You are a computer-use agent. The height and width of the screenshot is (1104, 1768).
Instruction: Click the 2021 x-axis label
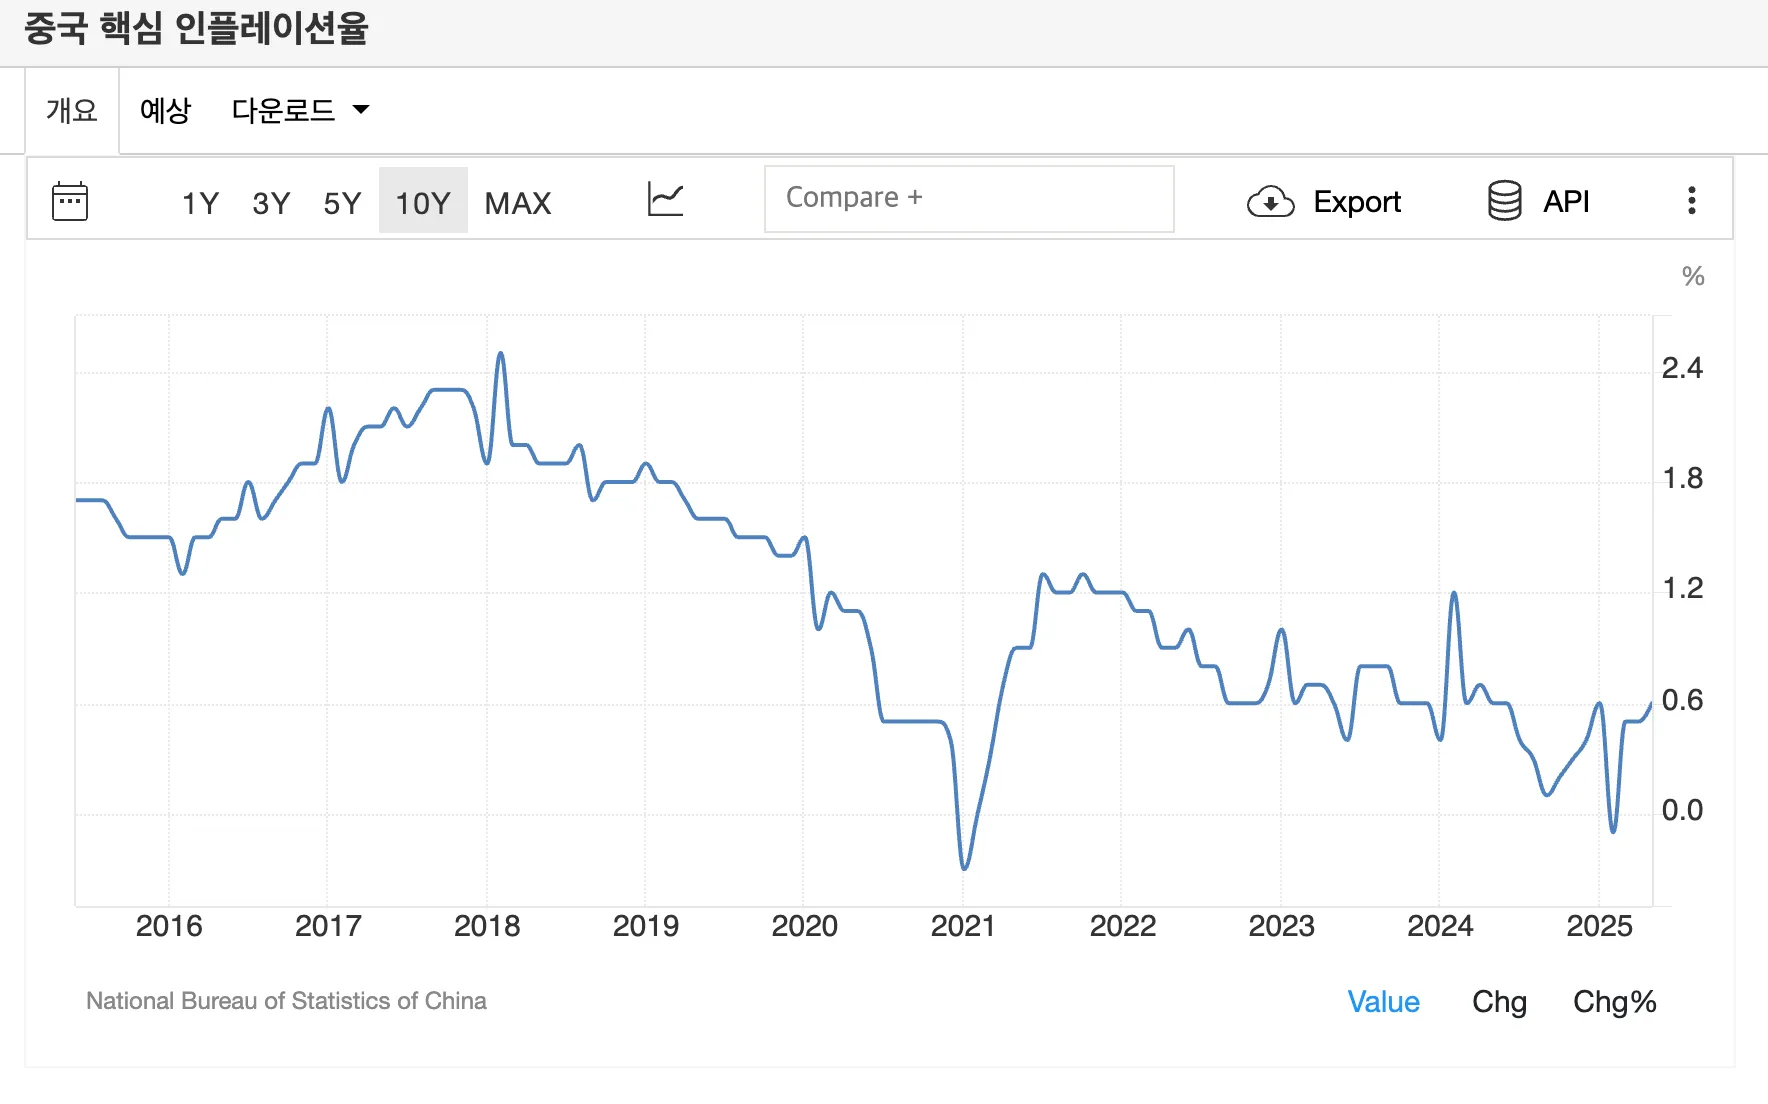tap(963, 926)
